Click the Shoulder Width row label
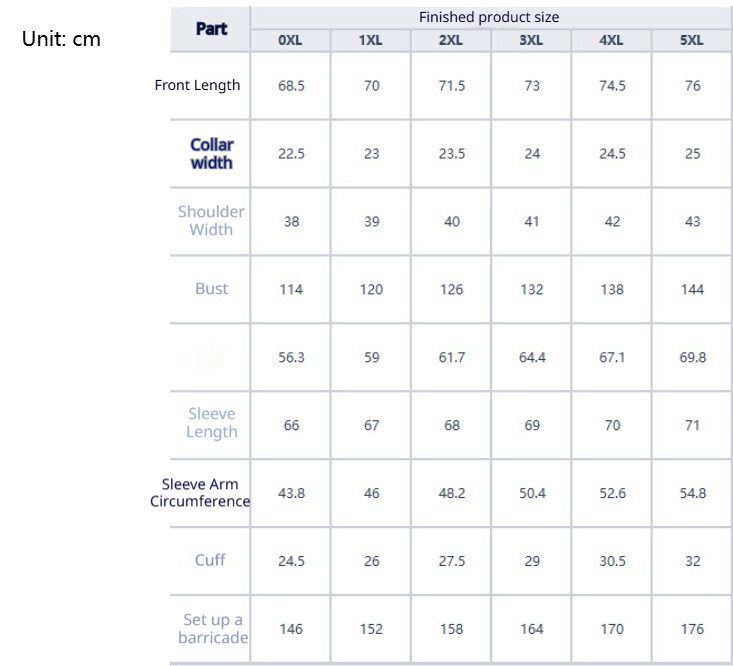Viewport: 733px width, 666px height. click(x=211, y=220)
